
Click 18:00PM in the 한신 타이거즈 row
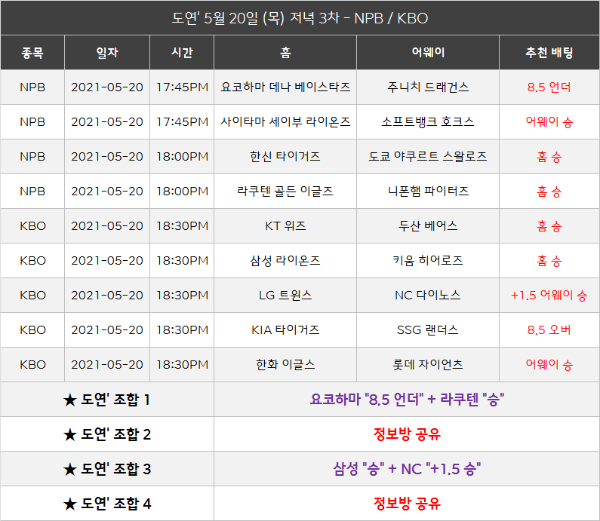coord(182,156)
